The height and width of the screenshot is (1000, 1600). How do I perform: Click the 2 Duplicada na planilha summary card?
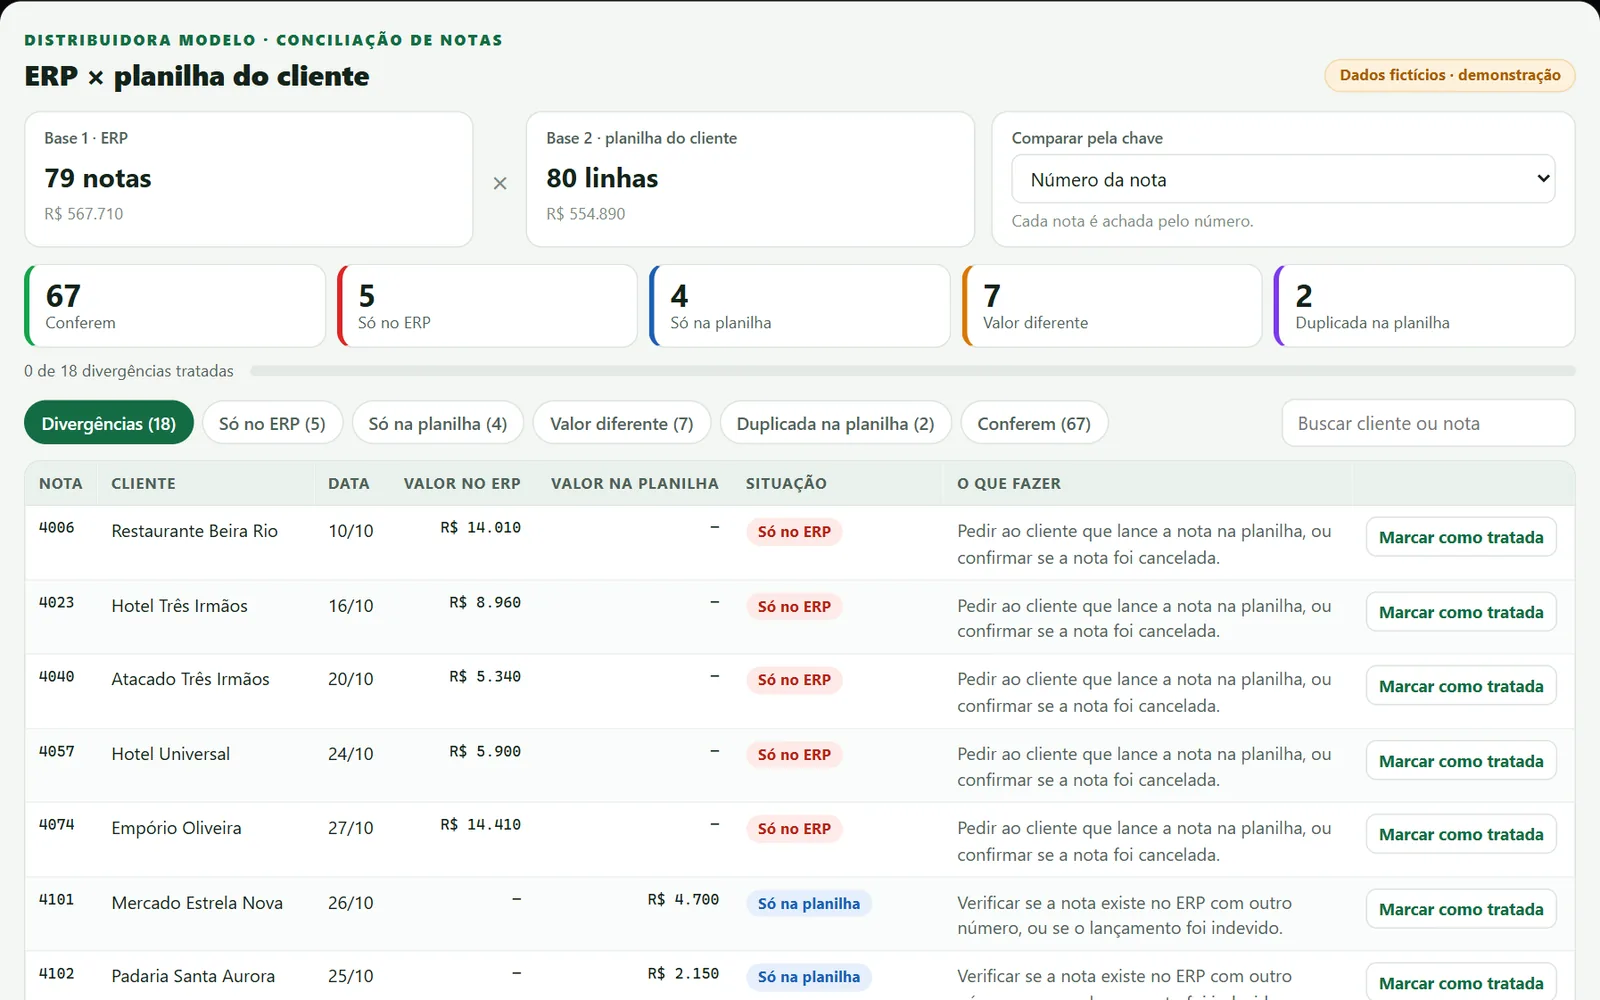[1425, 306]
